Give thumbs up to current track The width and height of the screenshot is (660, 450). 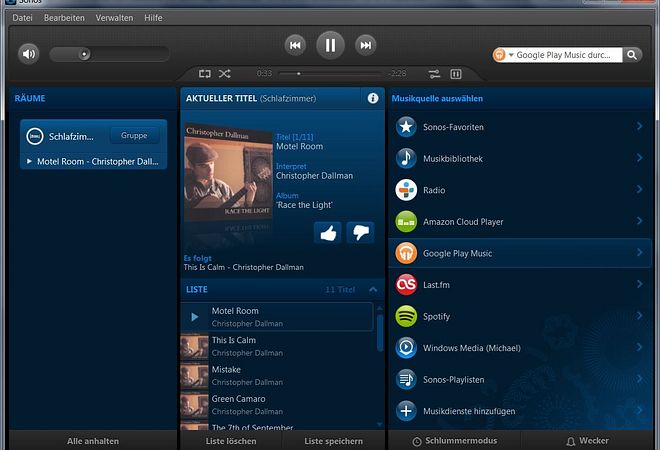pos(328,232)
